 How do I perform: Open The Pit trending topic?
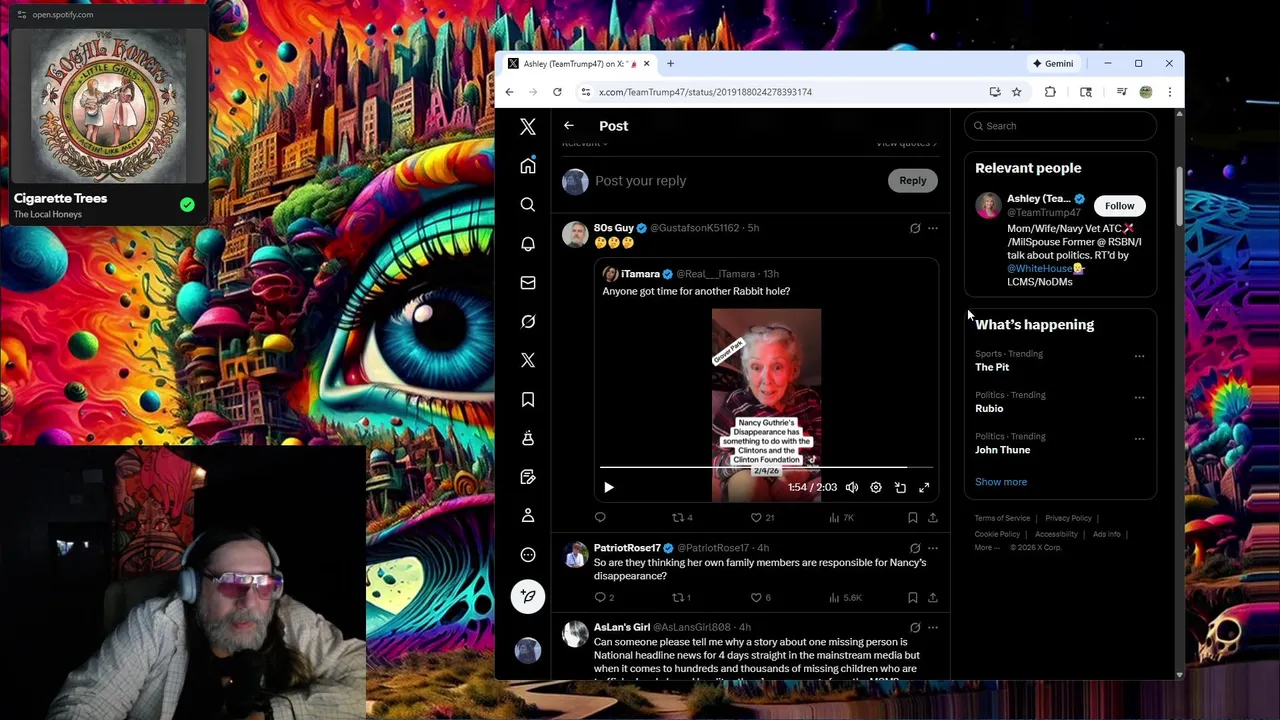pyautogui.click(x=992, y=367)
